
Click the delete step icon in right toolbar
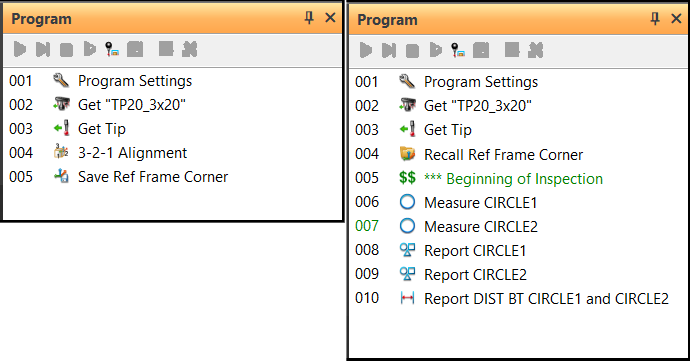coord(536,50)
